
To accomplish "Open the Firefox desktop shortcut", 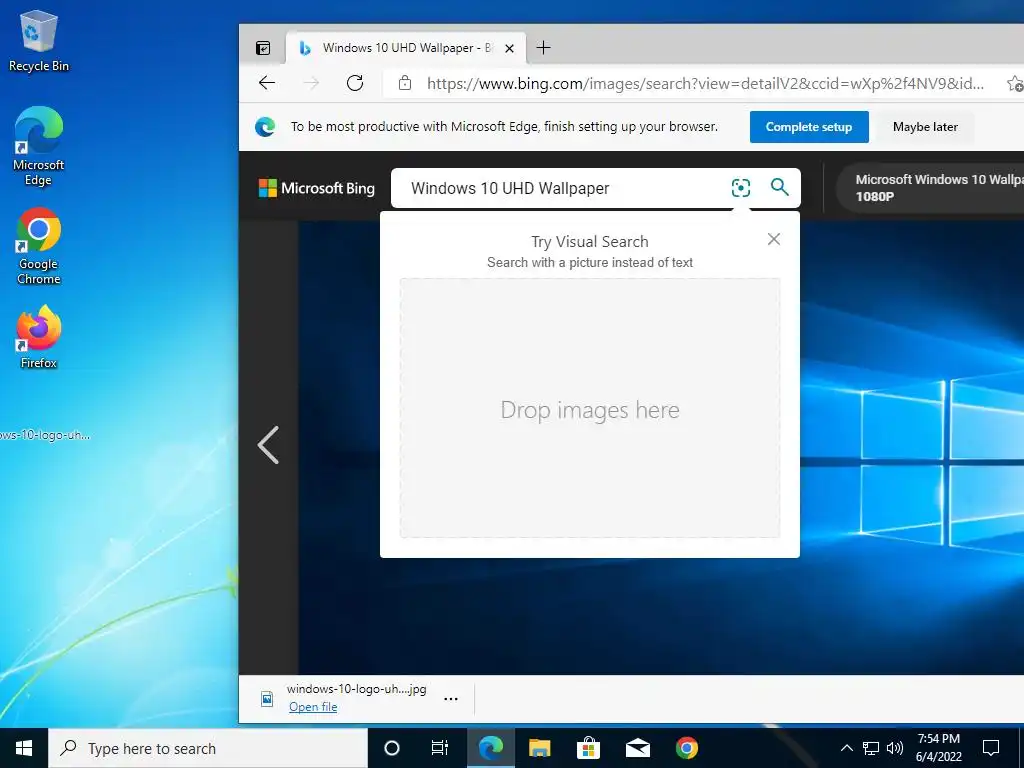I will point(39,337).
